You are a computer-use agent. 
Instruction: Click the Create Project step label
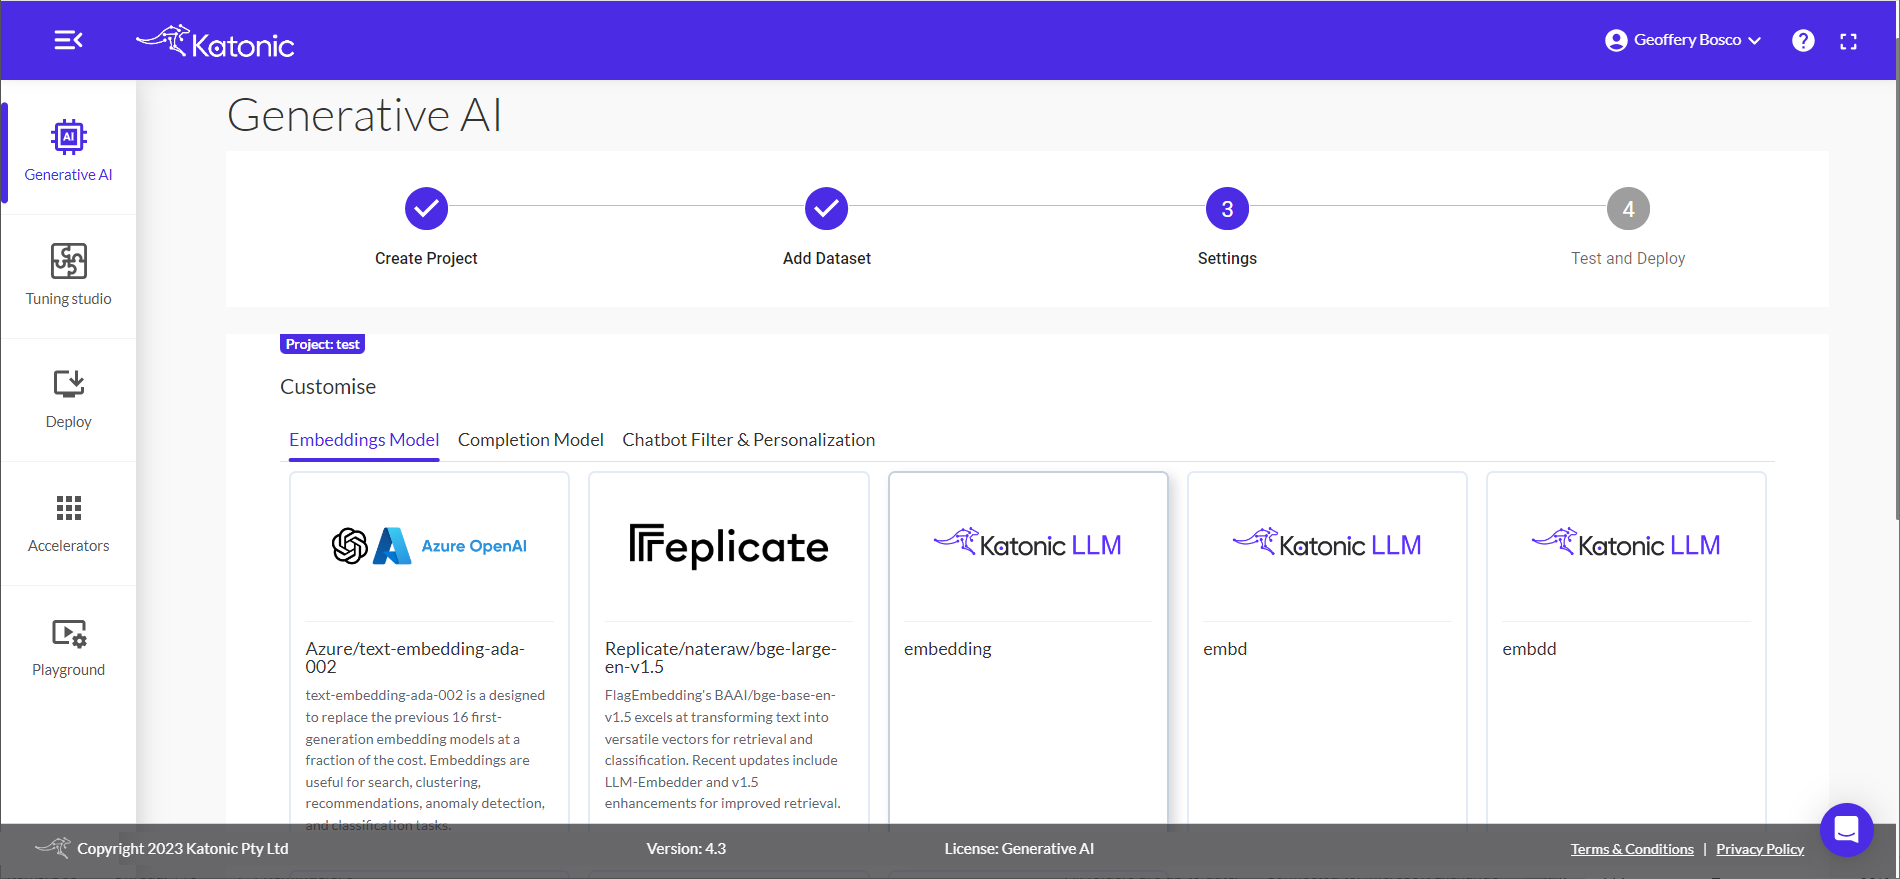point(426,258)
